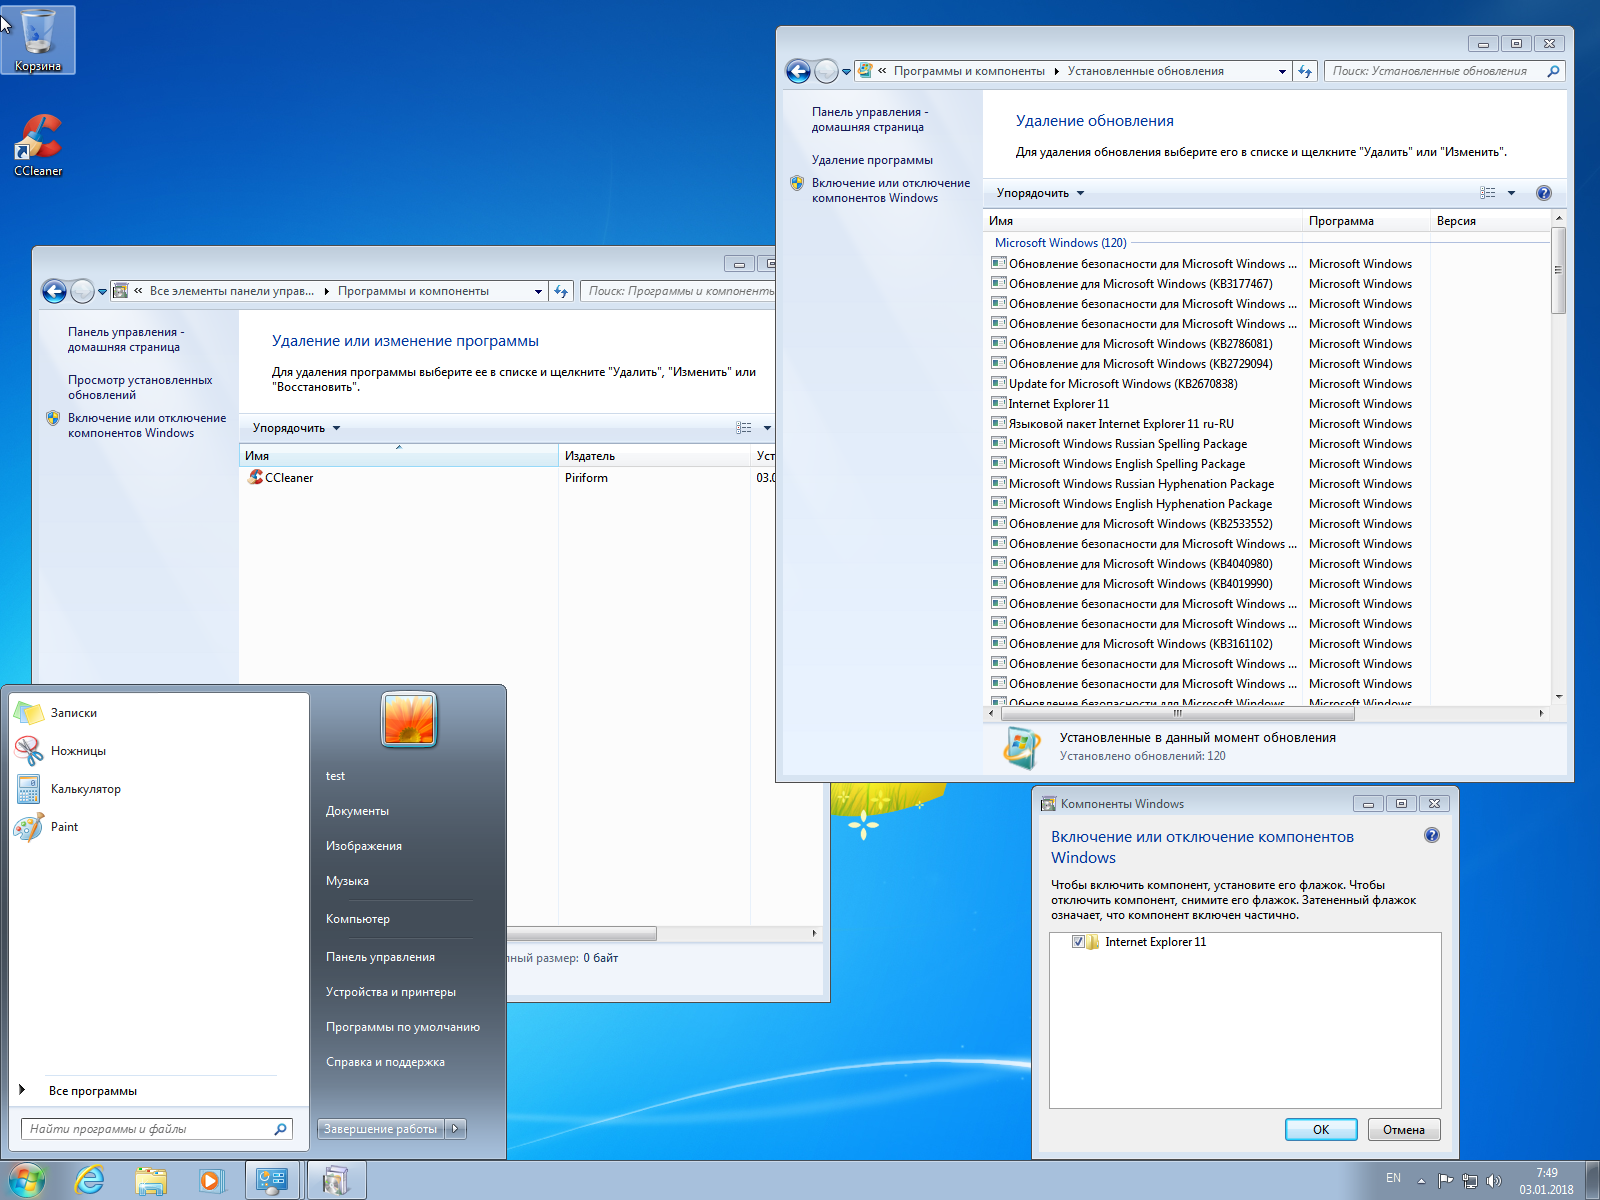The image size is (1600, 1200).
Task: Open the network tray icon
Action: (x=1469, y=1181)
